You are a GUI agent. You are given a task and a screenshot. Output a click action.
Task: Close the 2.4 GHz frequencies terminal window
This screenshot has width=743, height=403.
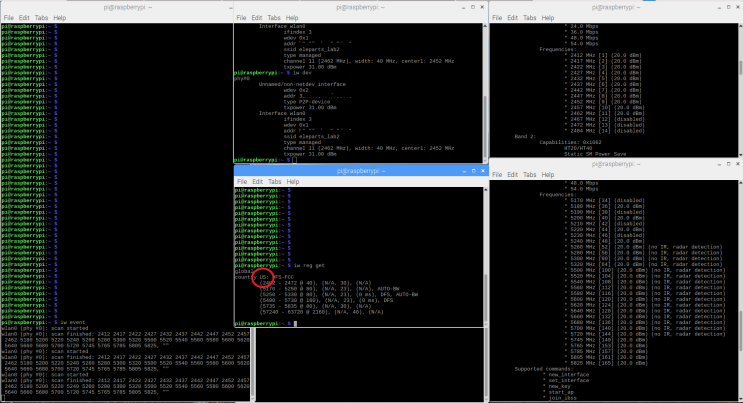coord(738,7)
